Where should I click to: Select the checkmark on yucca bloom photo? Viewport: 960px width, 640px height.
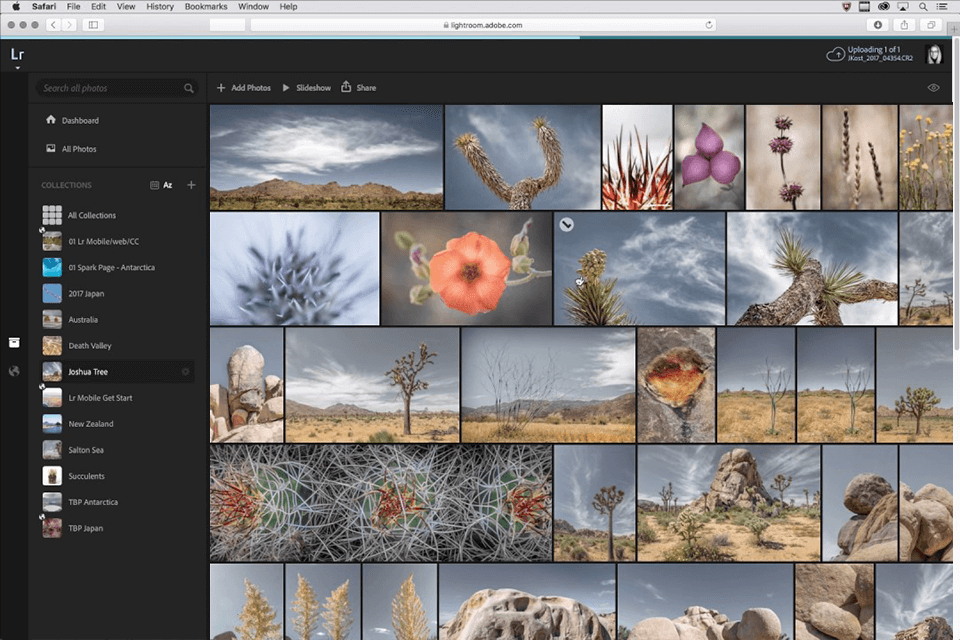click(567, 225)
